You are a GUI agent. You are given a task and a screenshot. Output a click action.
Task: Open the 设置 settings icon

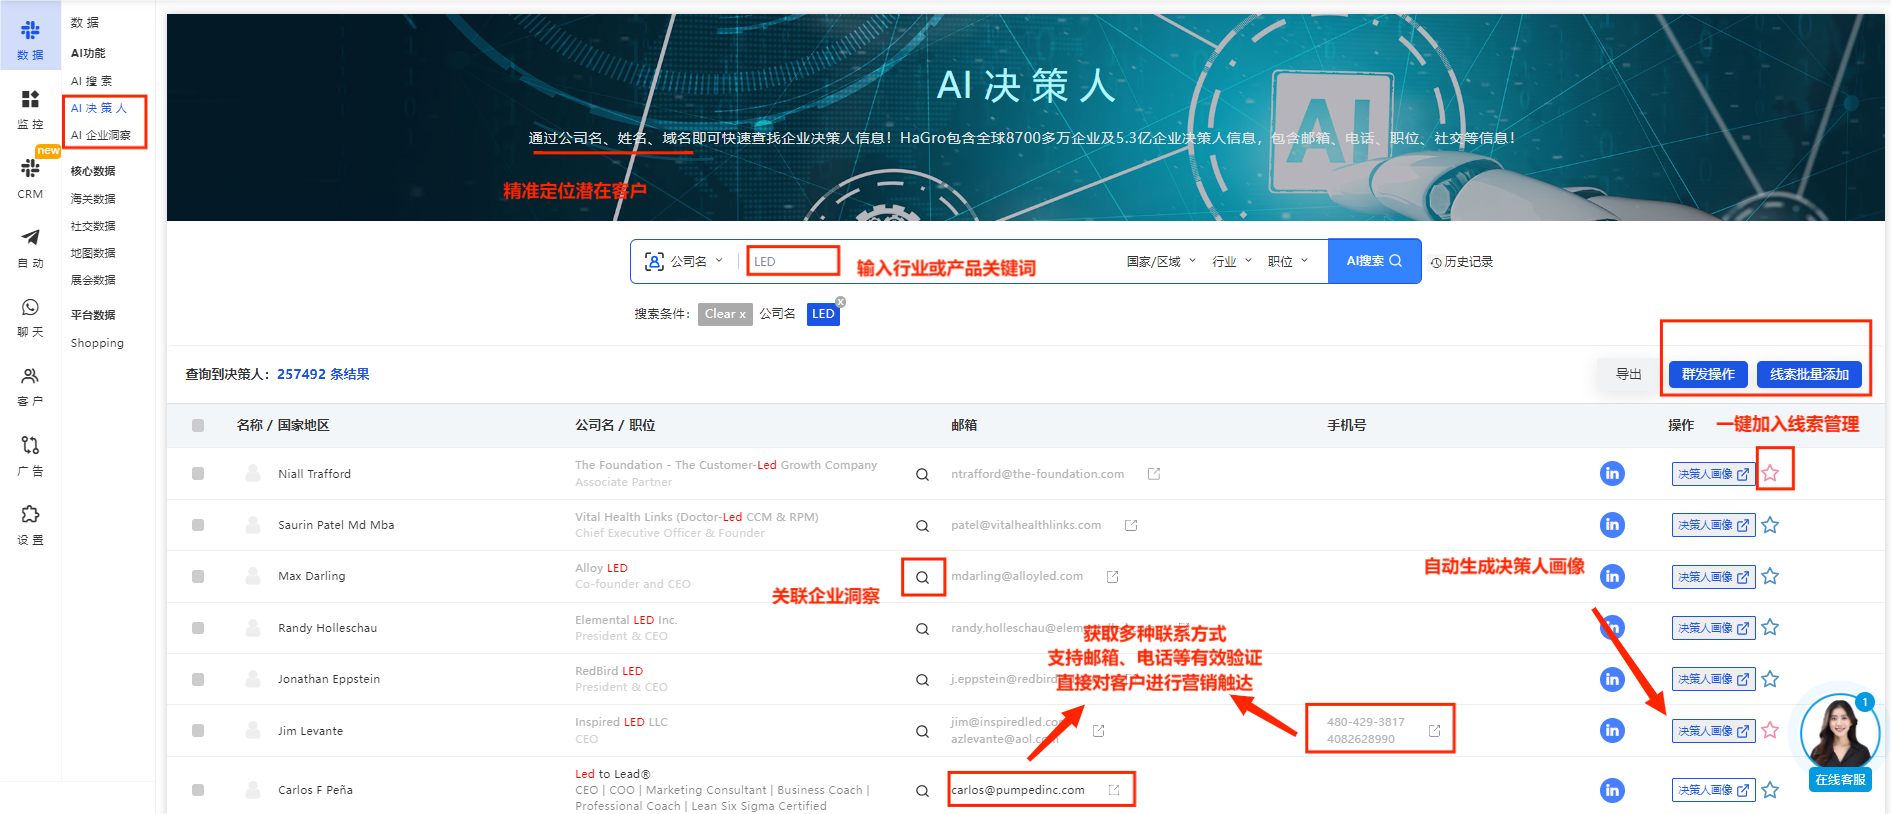tap(30, 524)
